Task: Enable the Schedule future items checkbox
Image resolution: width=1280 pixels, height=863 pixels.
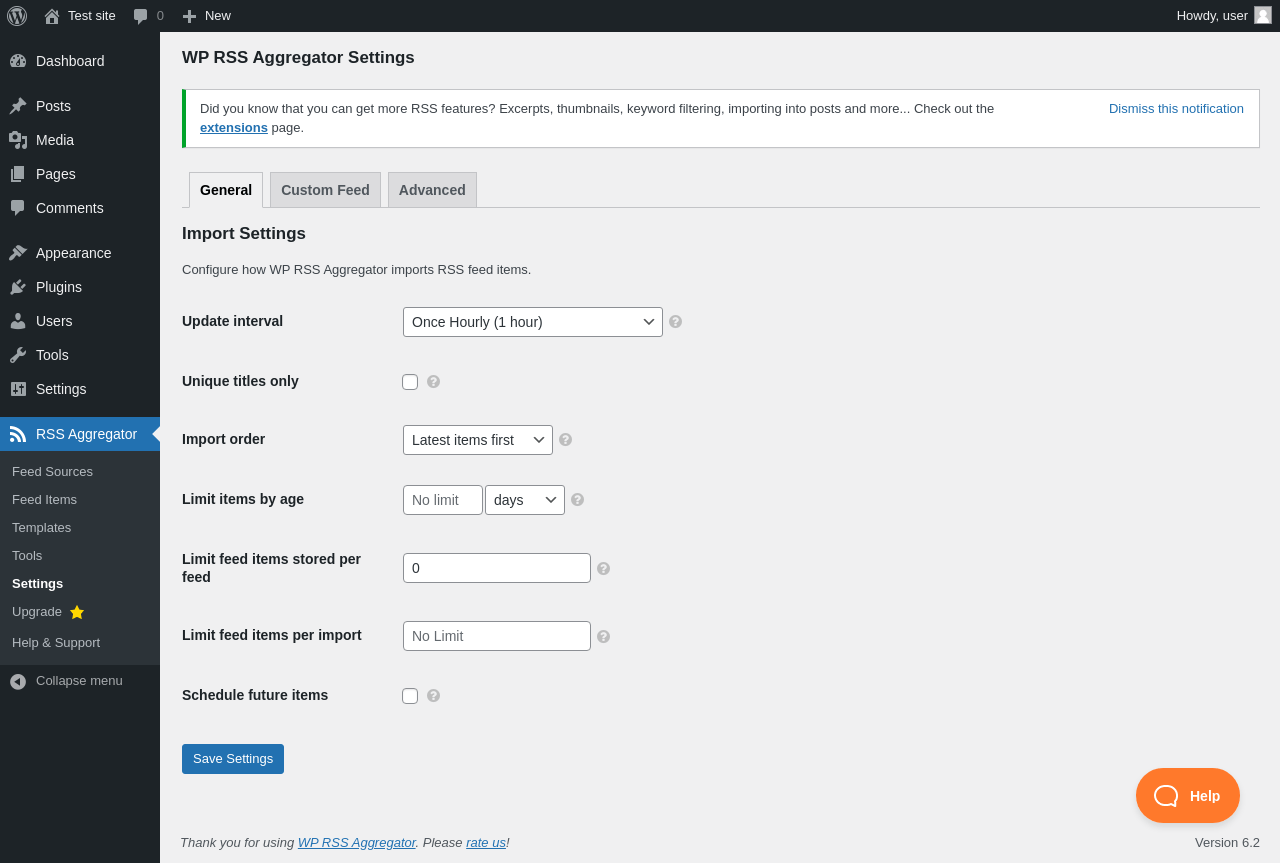Action: tap(410, 696)
